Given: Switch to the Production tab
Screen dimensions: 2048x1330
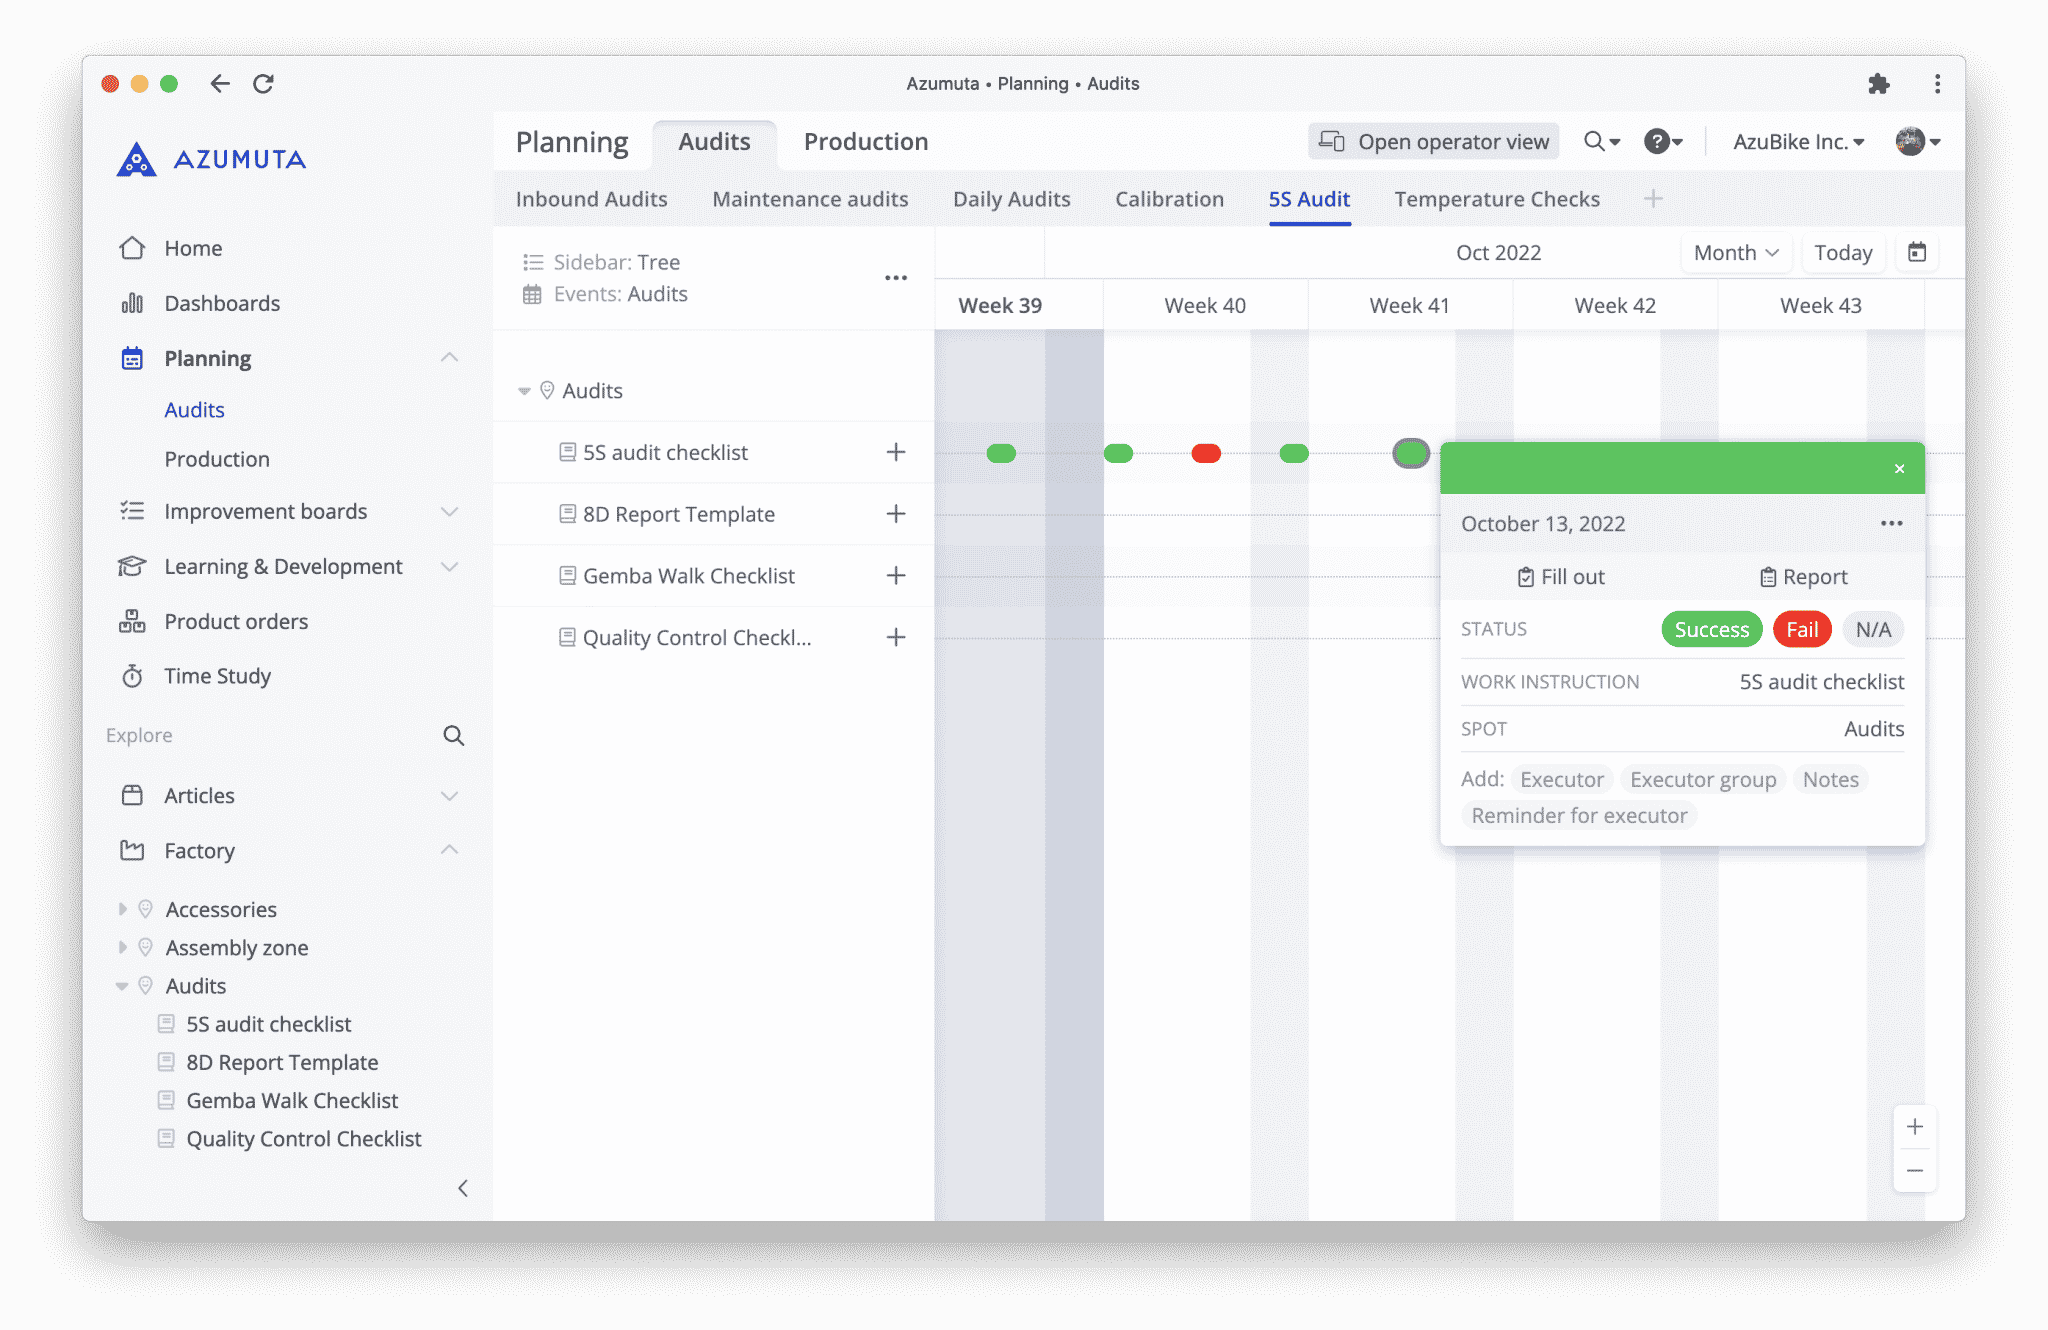Looking at the screenshot, I should click(864, 142).
